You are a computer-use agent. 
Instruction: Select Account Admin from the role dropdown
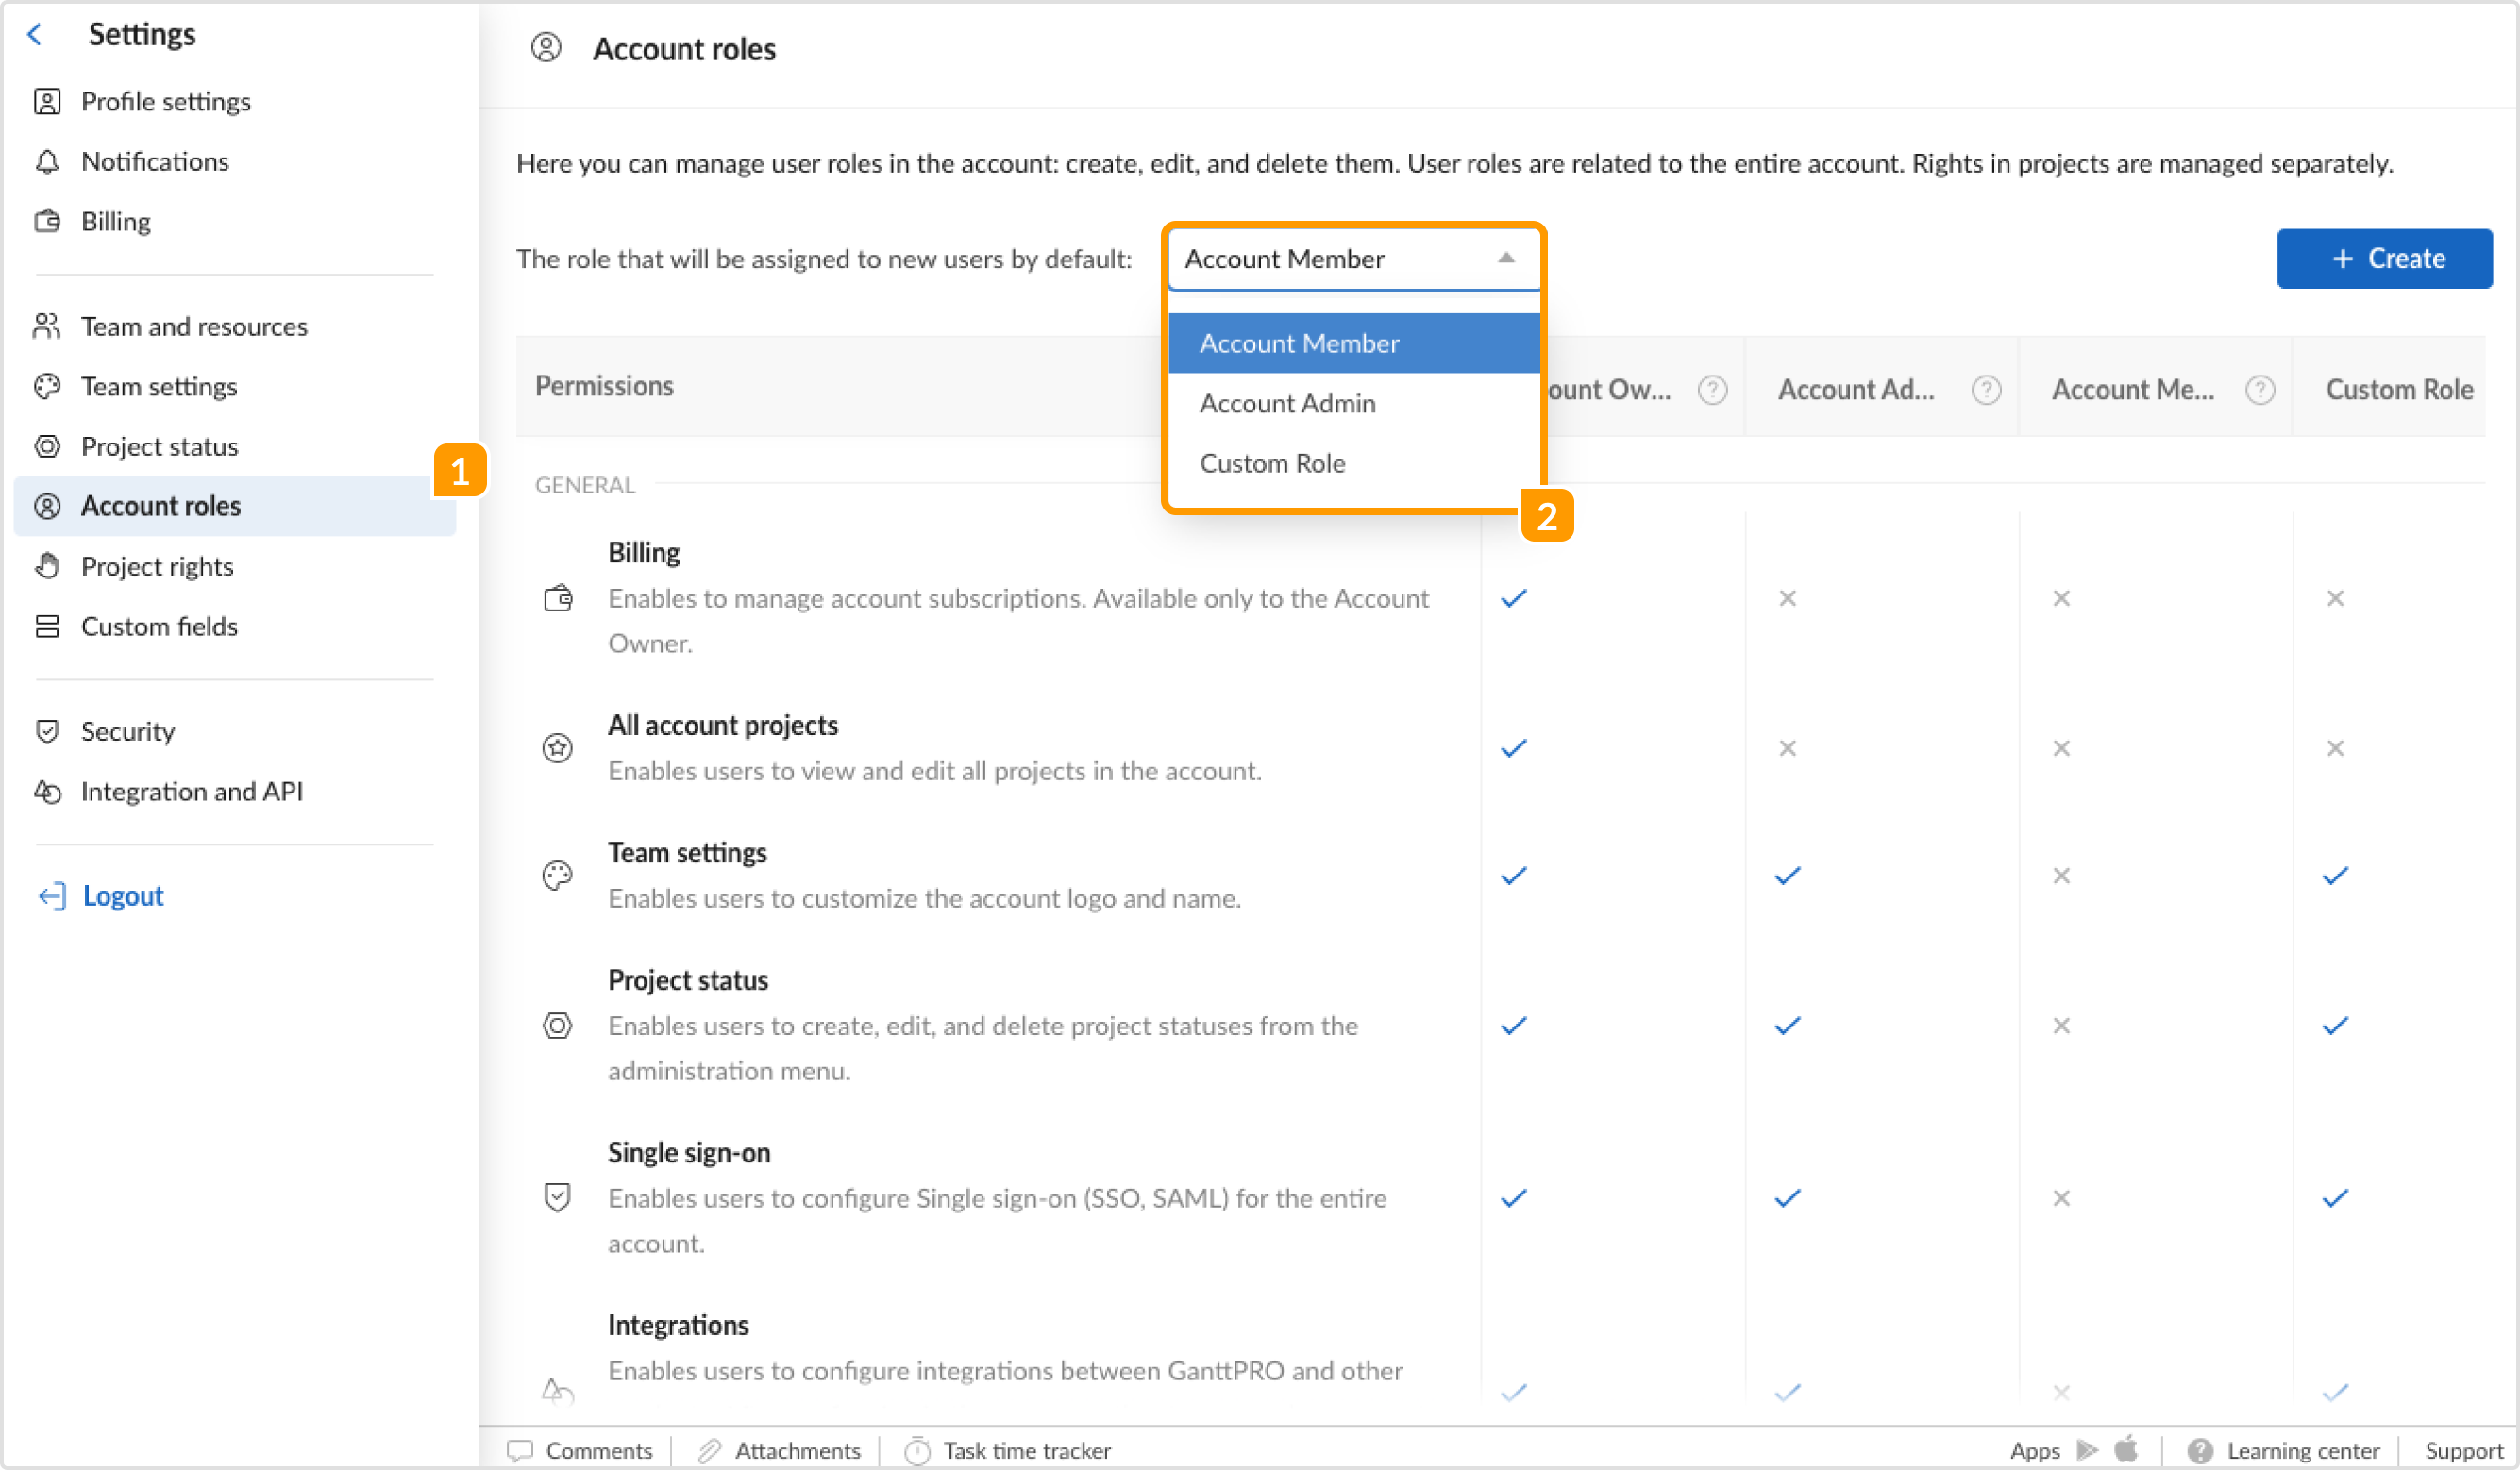(1287, 402)
